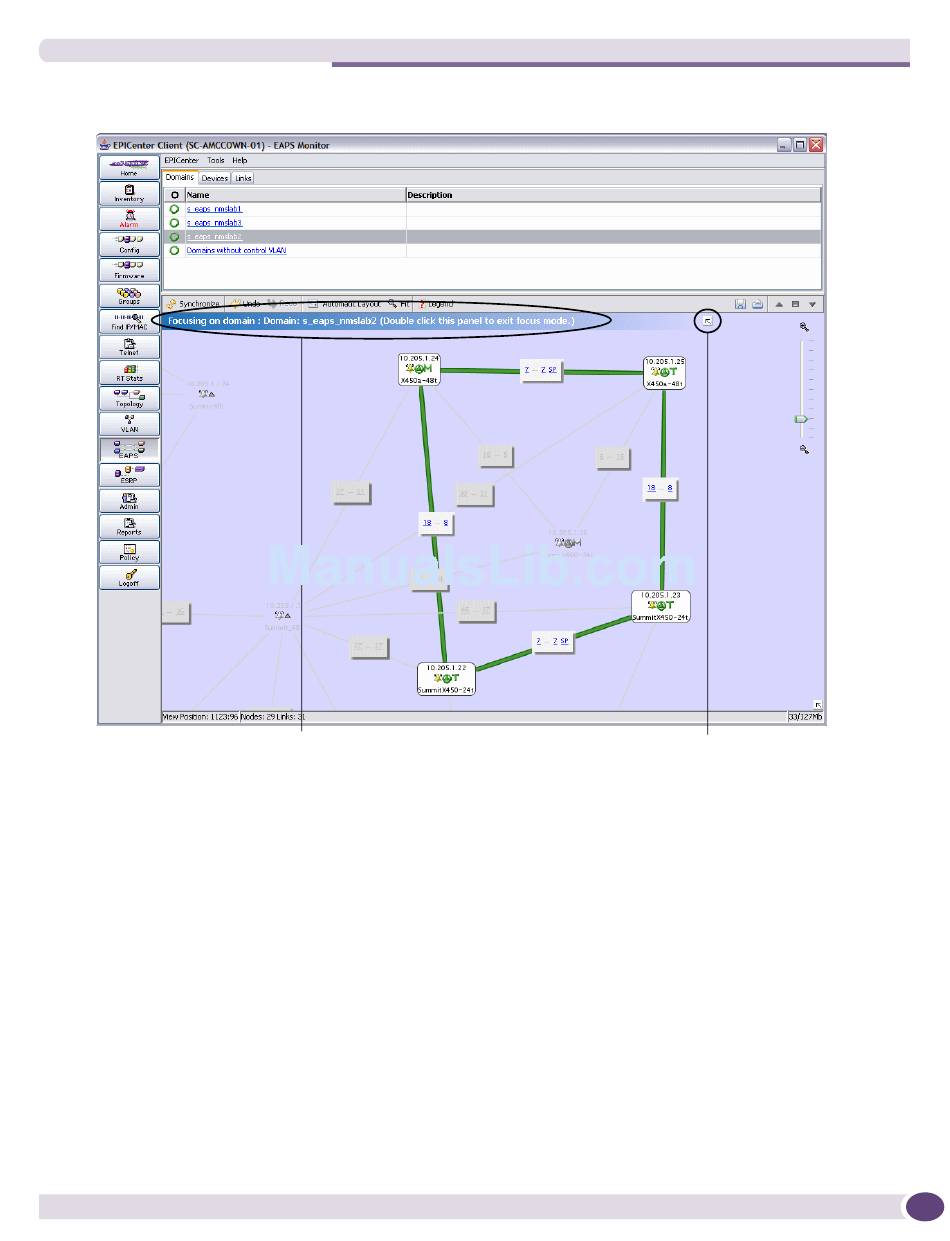Open the Config module
The height and width of the screenshot is (1241, 950).
point(129,244)
